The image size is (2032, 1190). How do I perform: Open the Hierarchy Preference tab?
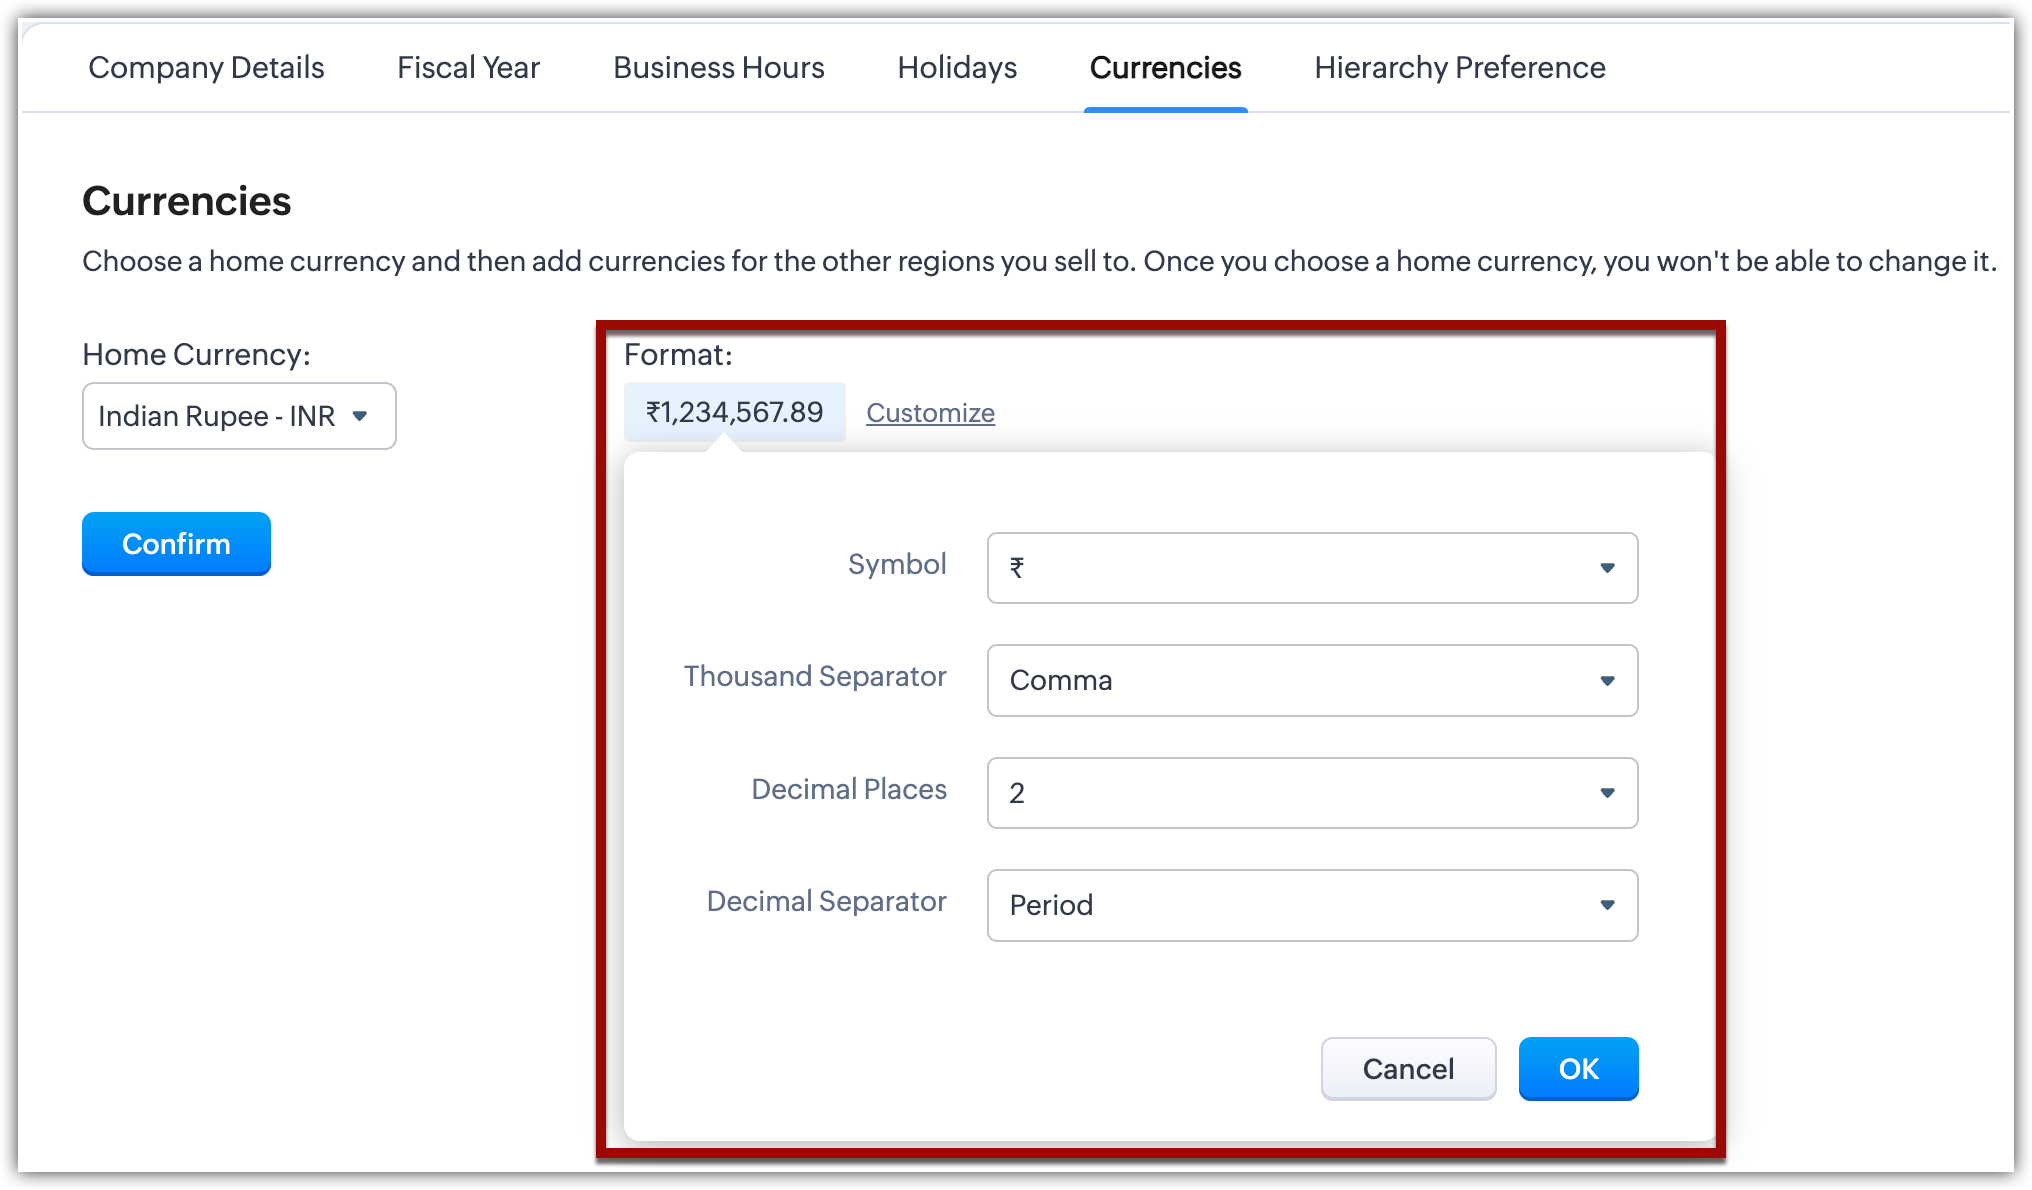[1459, 68]
